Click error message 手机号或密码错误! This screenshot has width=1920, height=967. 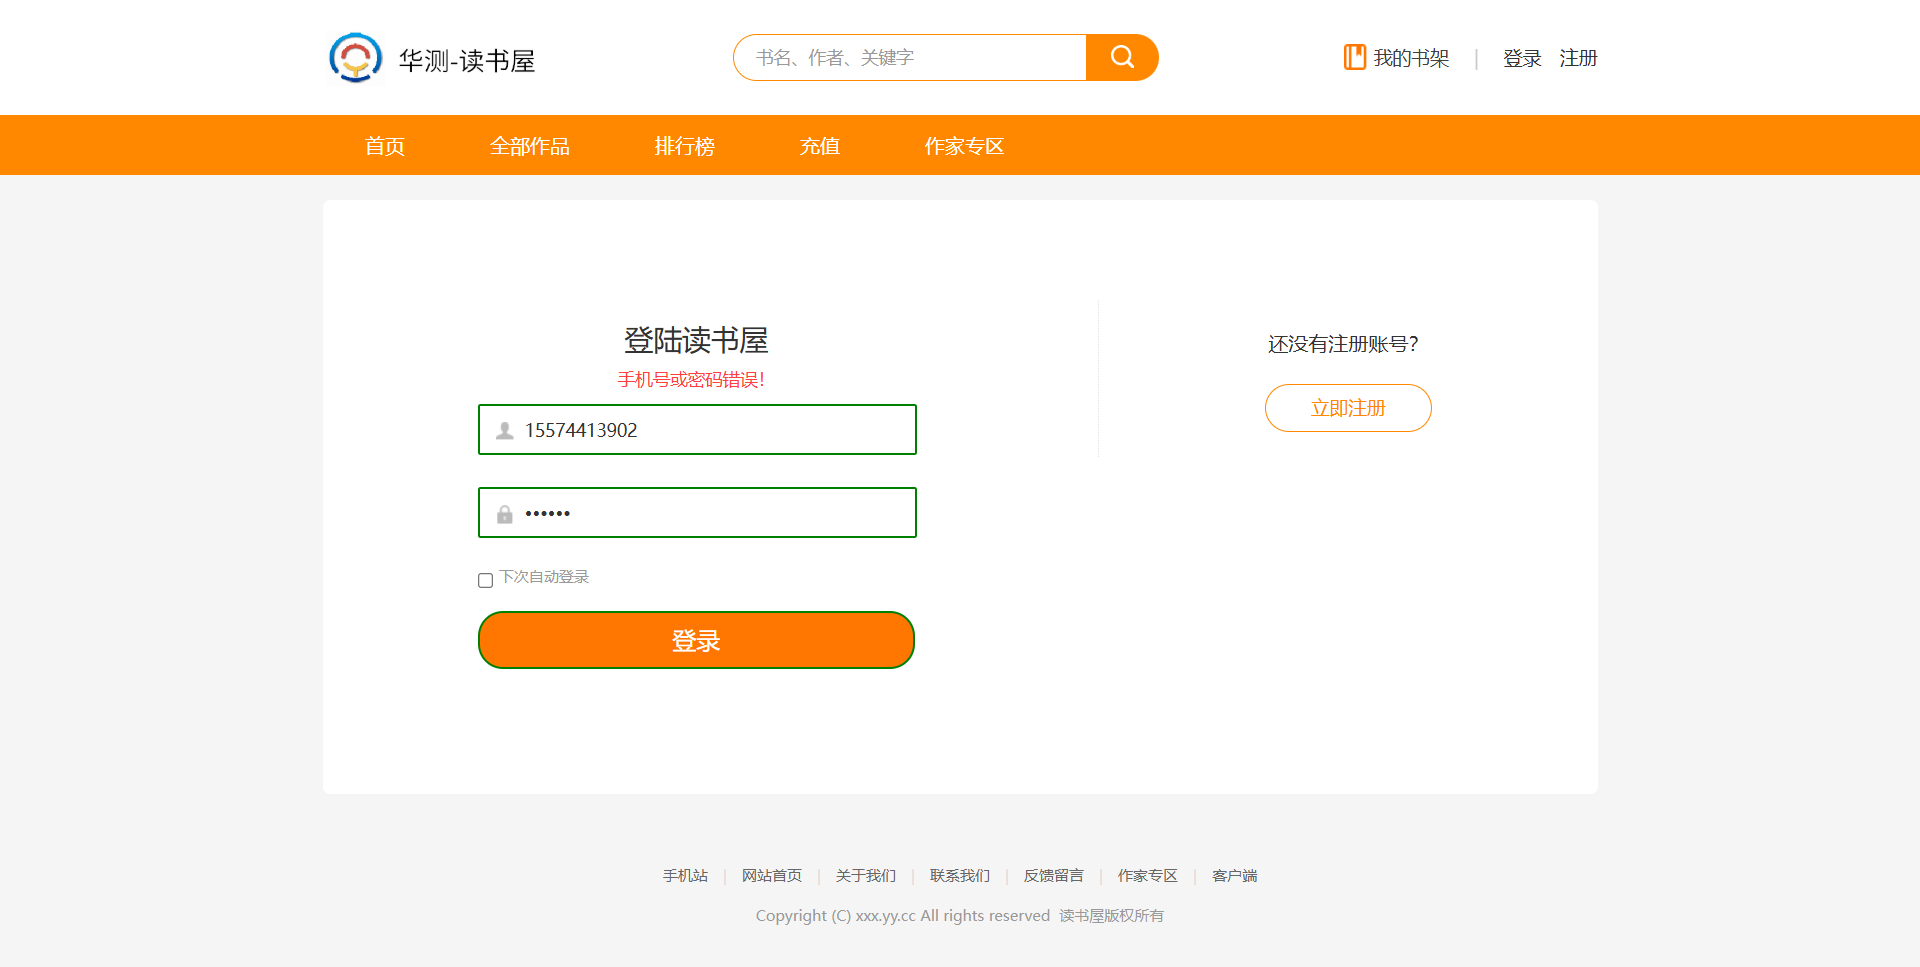(691, 380)
